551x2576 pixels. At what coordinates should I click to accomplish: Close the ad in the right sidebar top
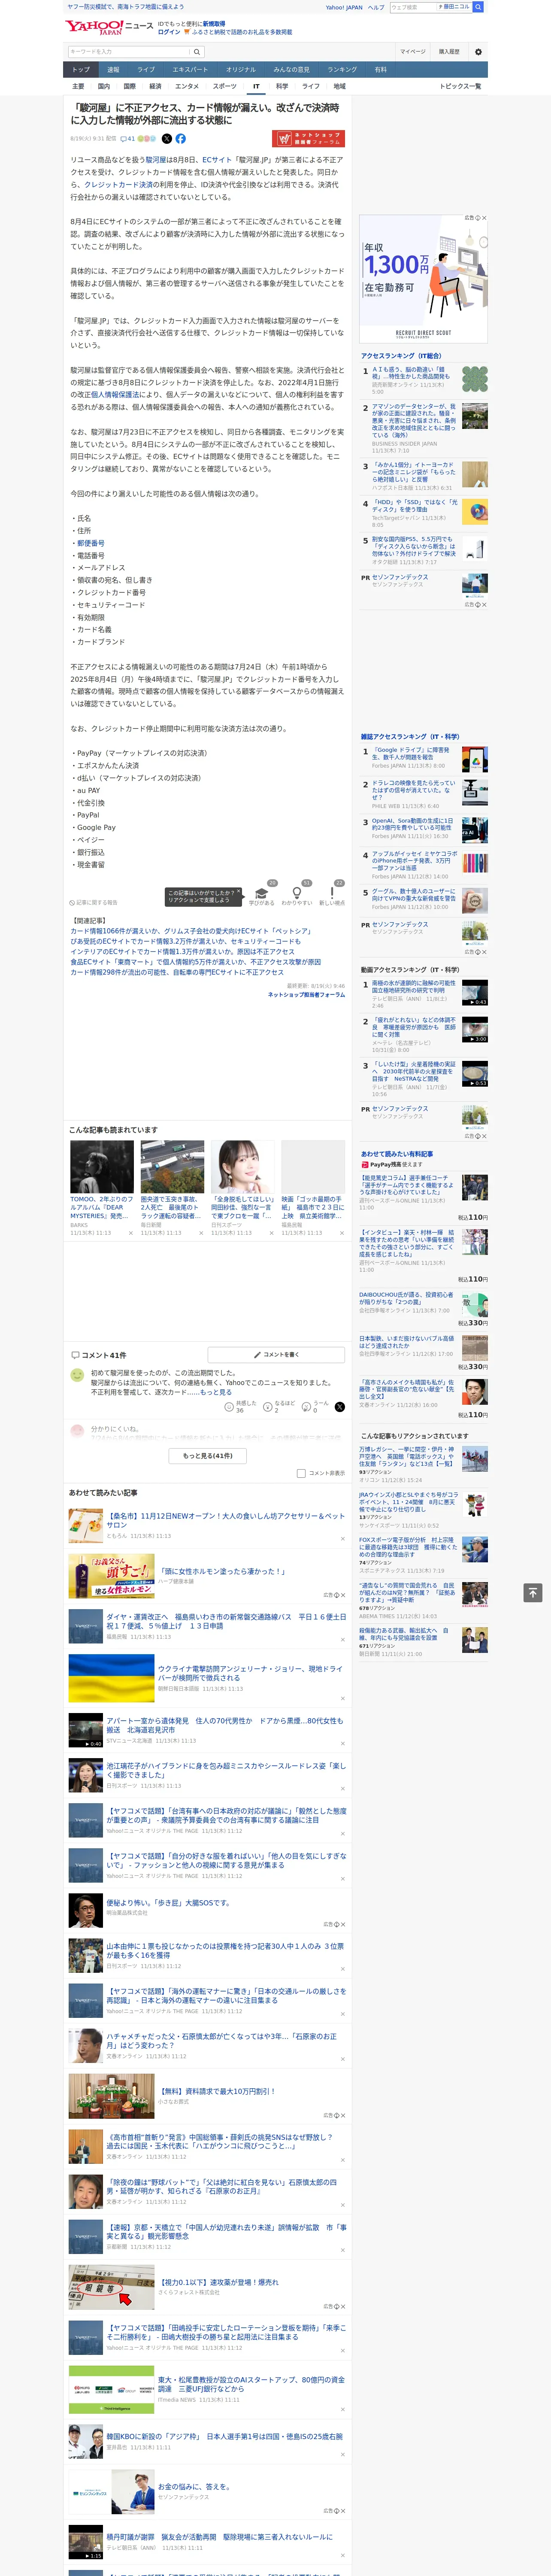(x=484, y=218)
